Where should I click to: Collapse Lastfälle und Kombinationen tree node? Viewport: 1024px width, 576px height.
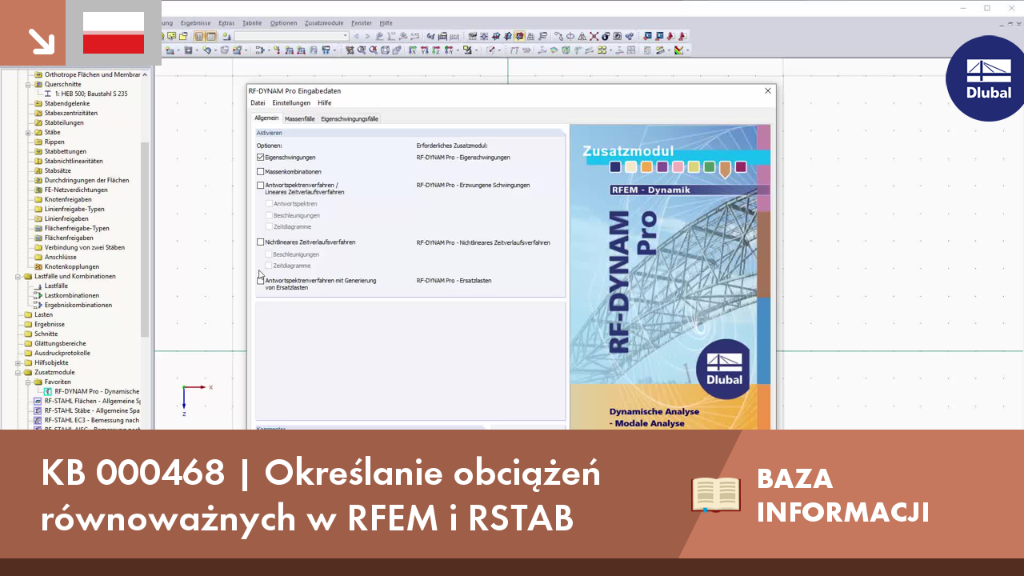click(x=18, y=276)
